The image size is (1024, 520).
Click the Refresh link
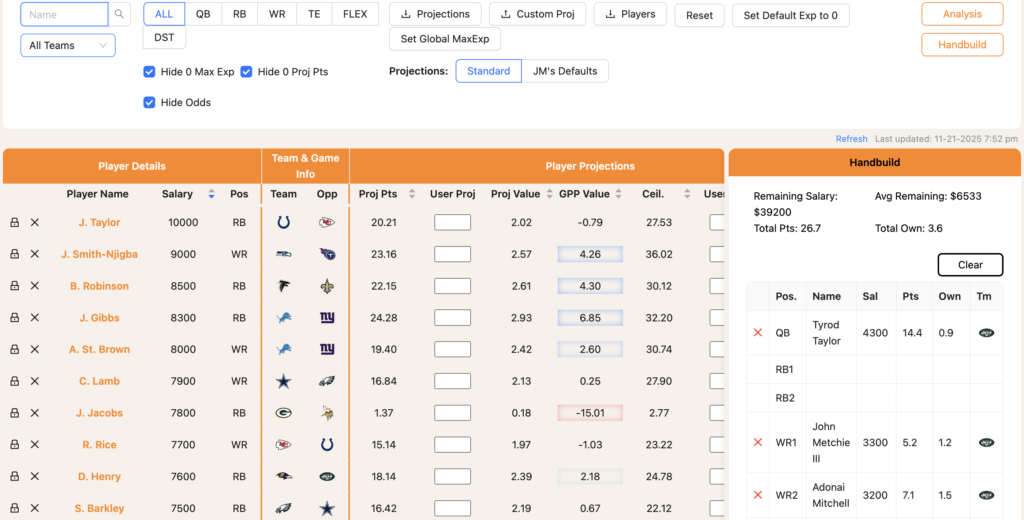point(851,139)
